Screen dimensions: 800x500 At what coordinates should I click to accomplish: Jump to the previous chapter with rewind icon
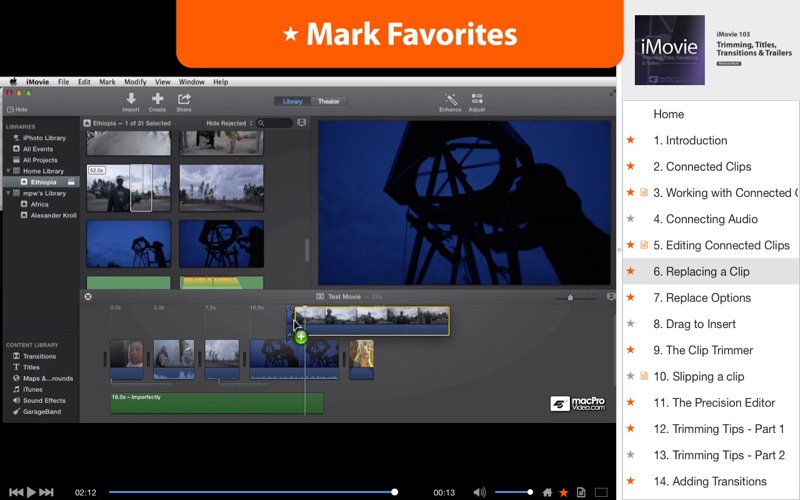tap(16, 492)
